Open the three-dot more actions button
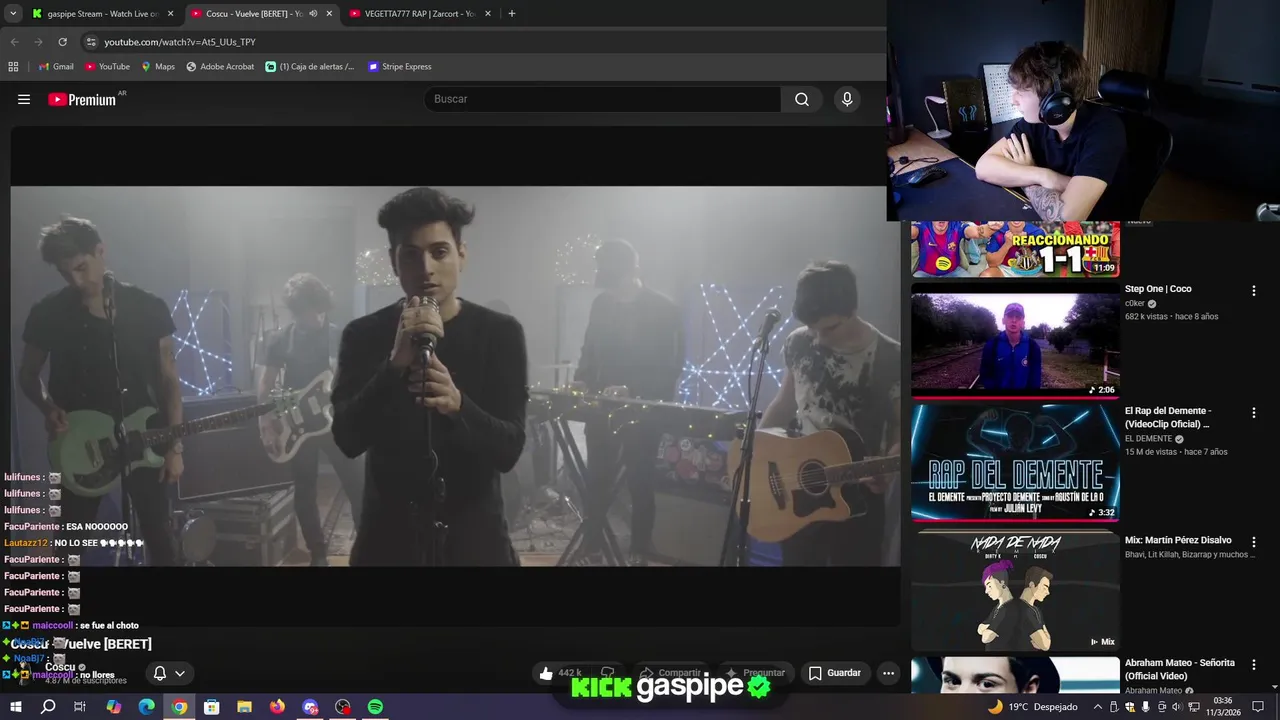The image size is (1280, 720). [888, 673]
